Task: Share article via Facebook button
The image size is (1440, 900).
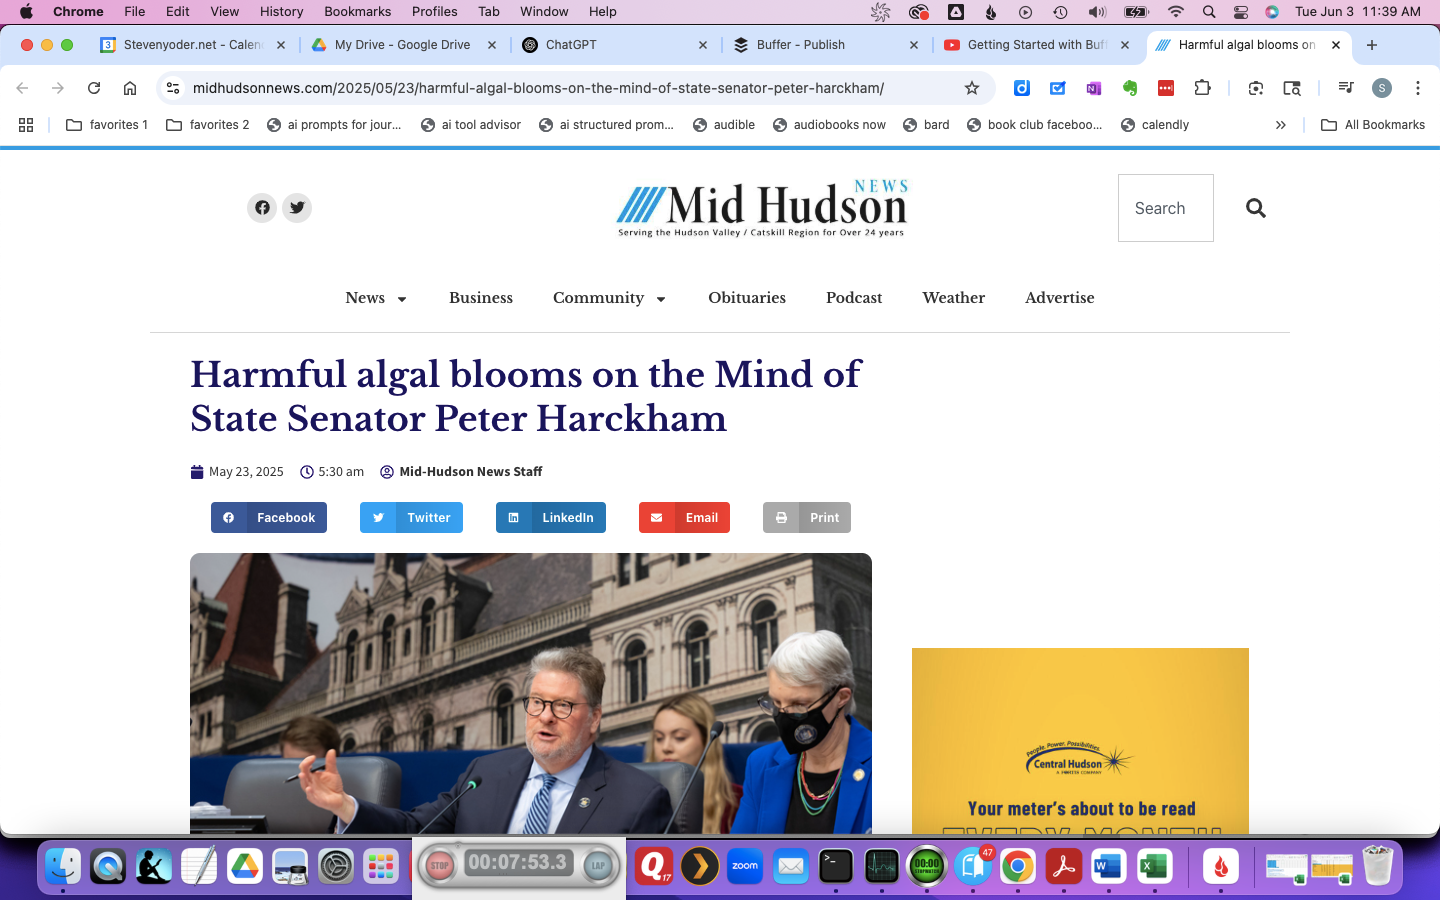Action: (269, 518)
